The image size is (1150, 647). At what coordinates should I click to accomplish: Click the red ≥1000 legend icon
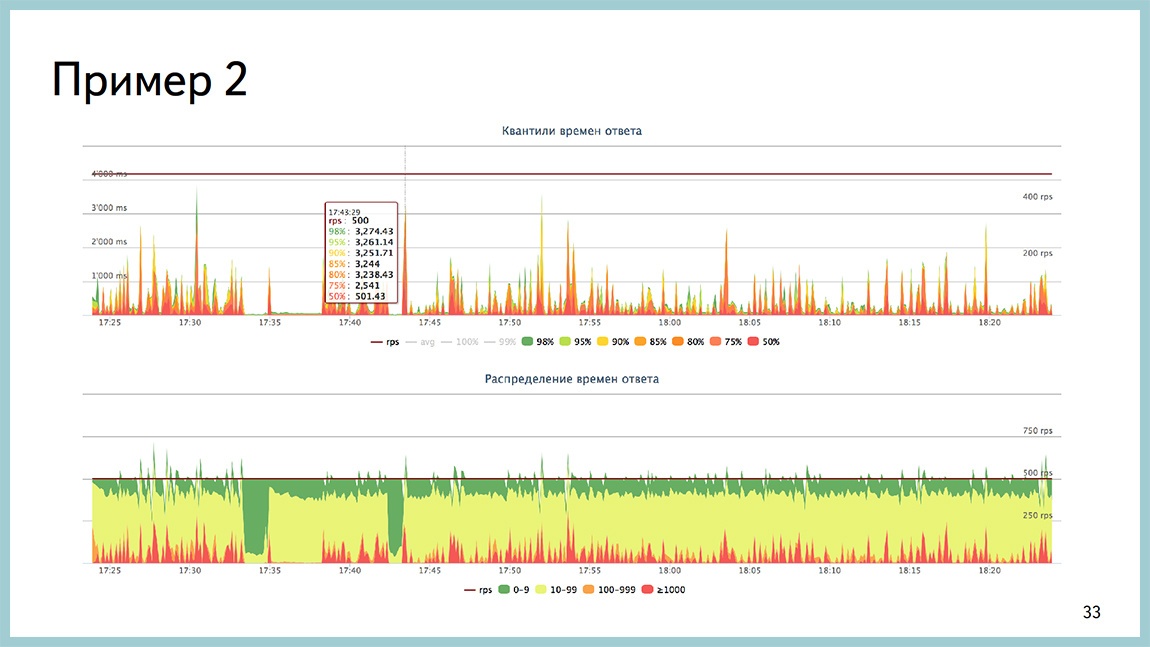tap(646, 590)
